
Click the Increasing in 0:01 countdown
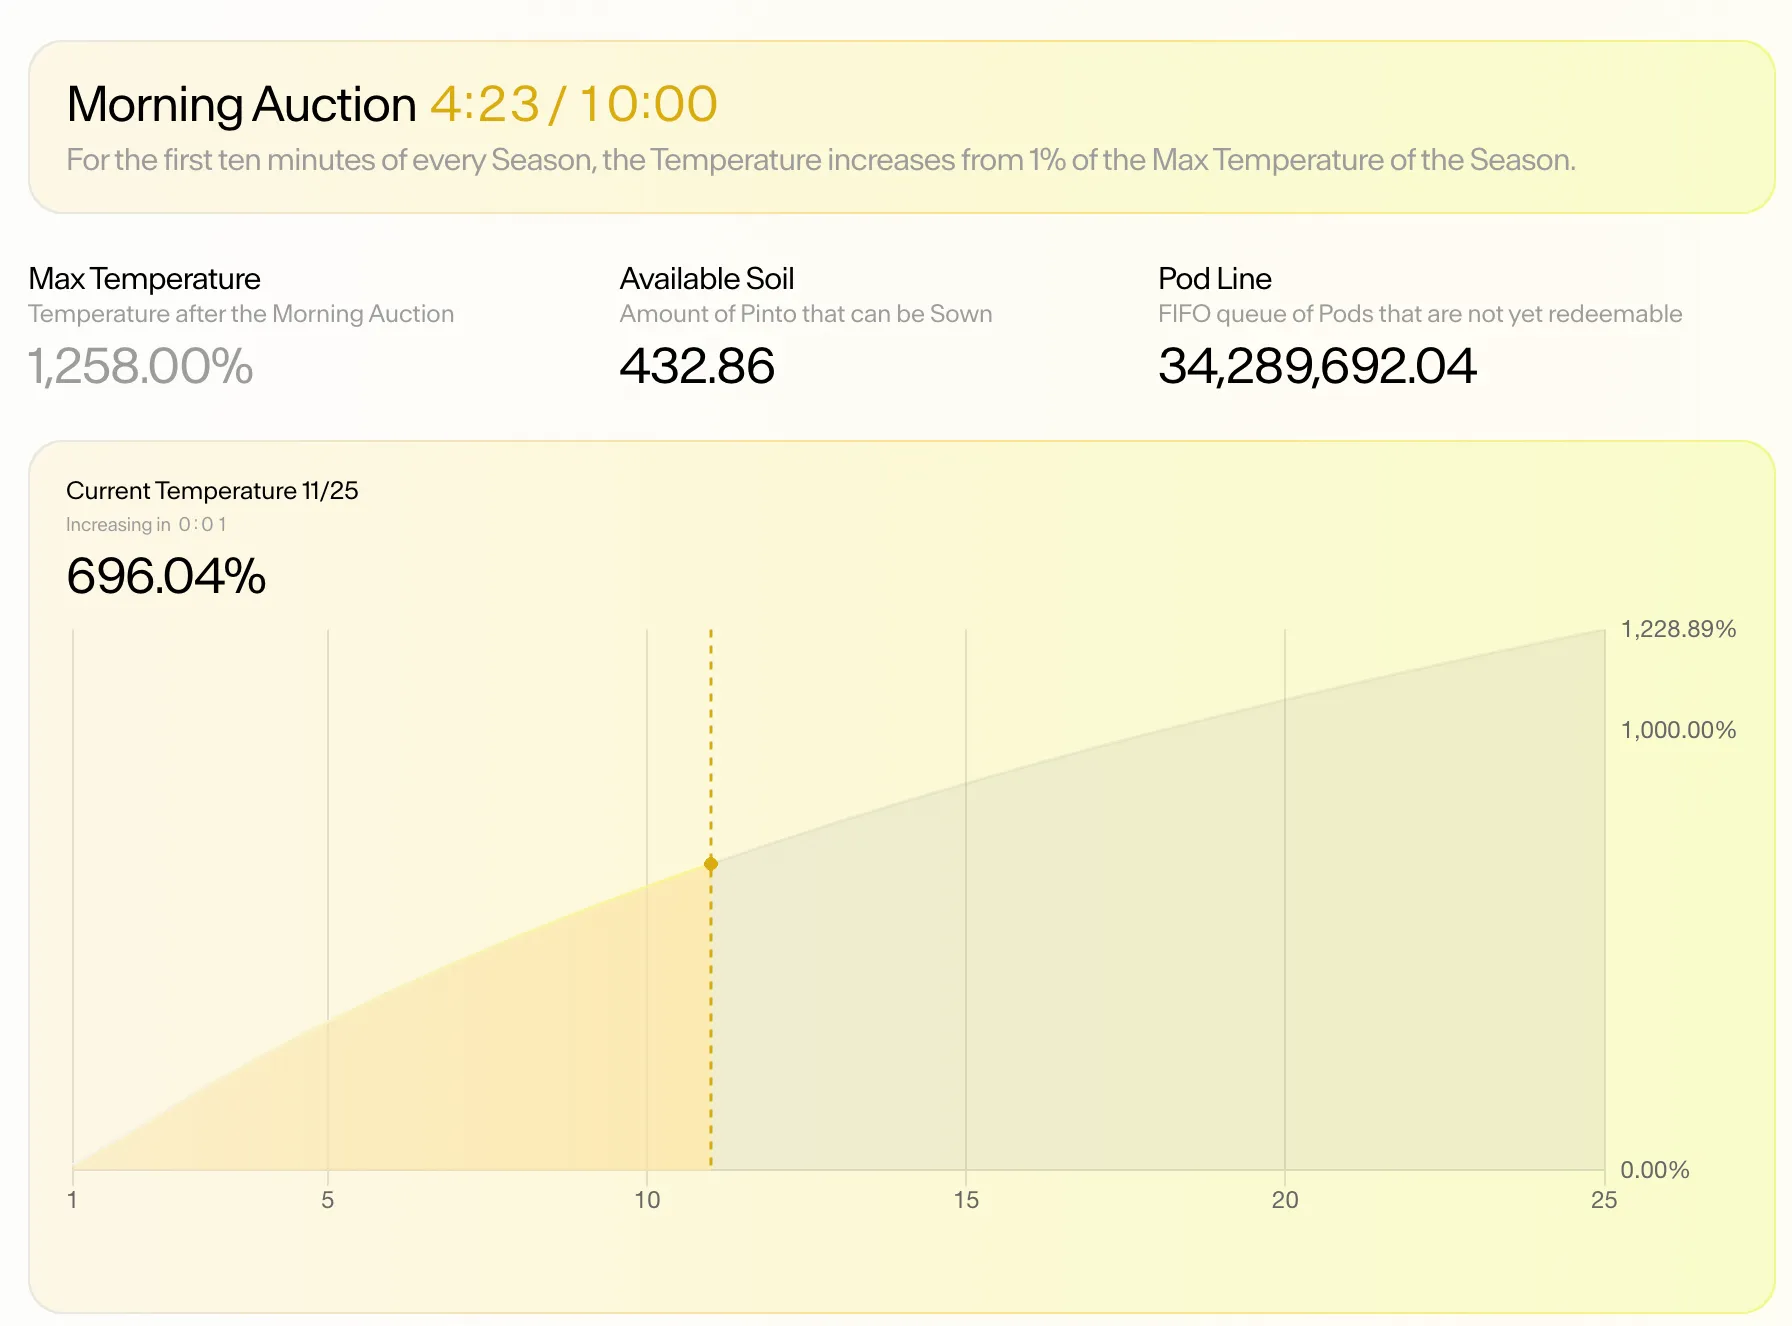[x=146, y=524]
